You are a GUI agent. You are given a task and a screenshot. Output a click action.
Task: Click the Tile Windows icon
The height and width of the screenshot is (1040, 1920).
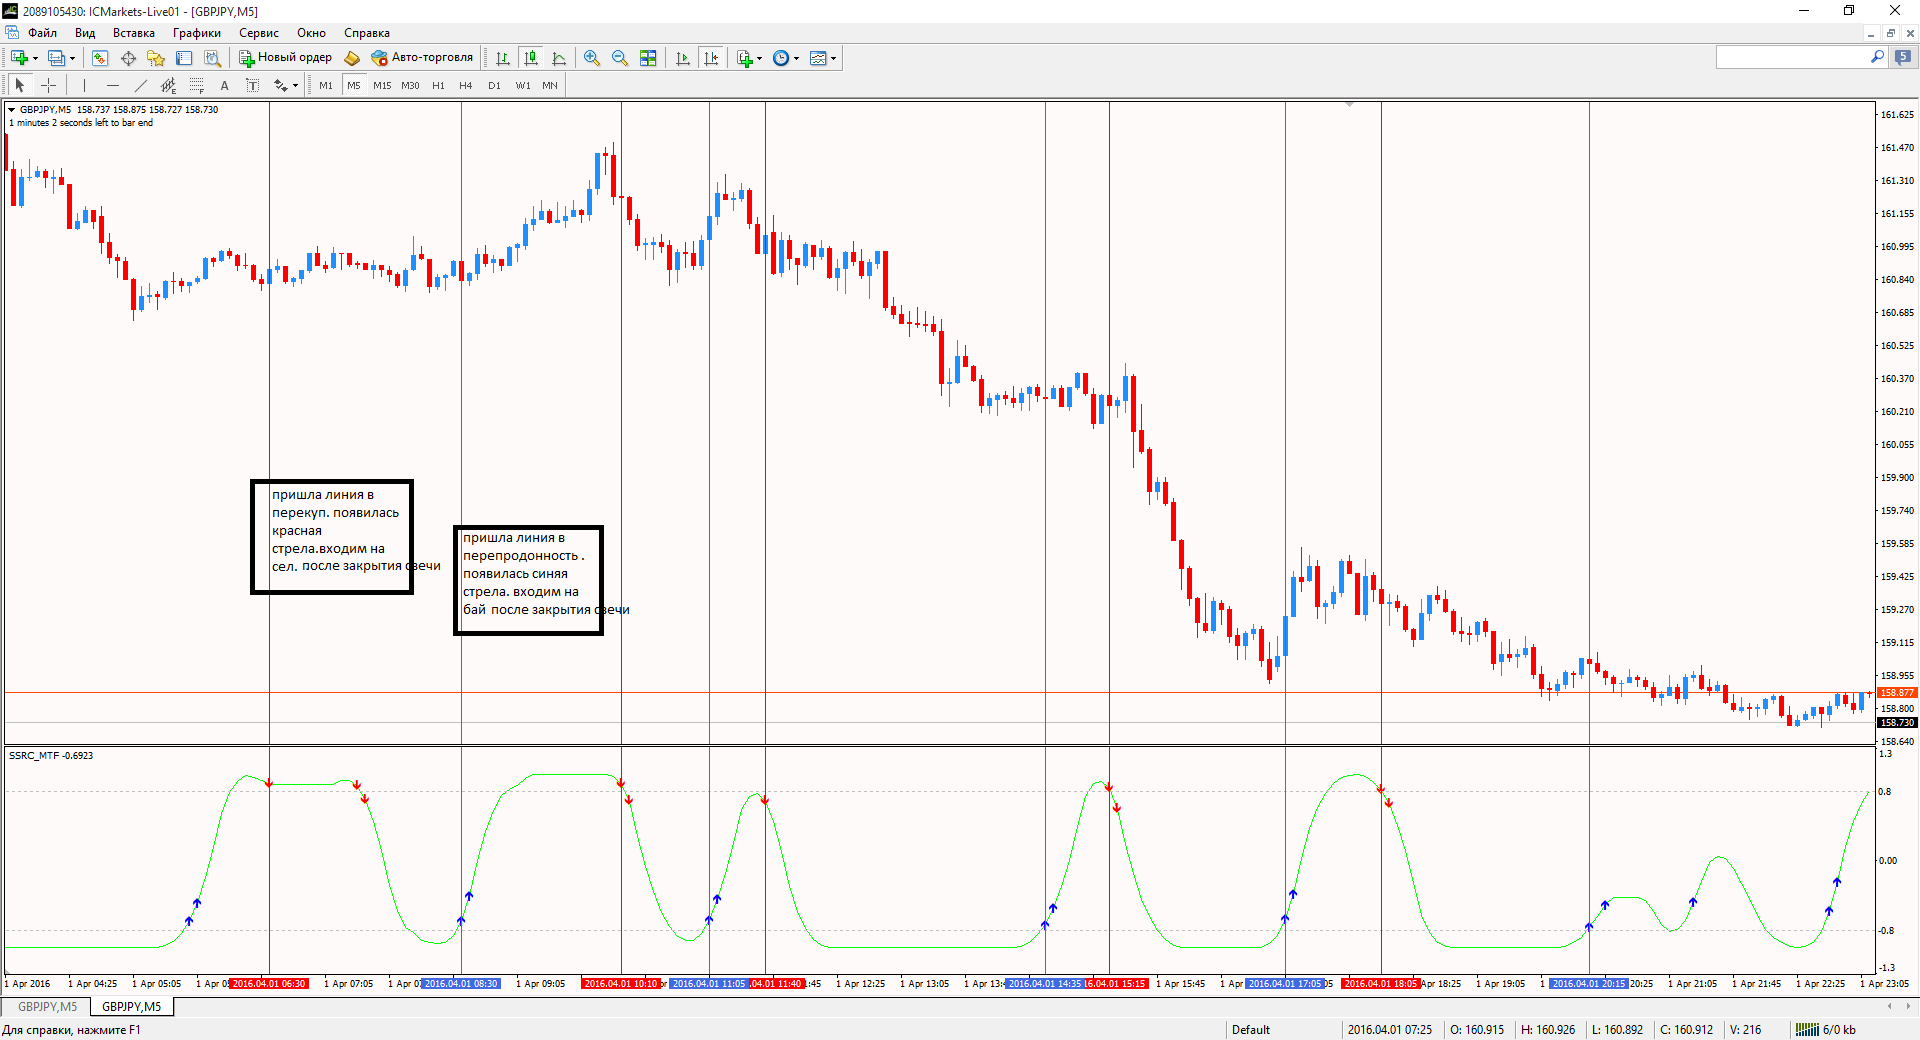(648, 58)
